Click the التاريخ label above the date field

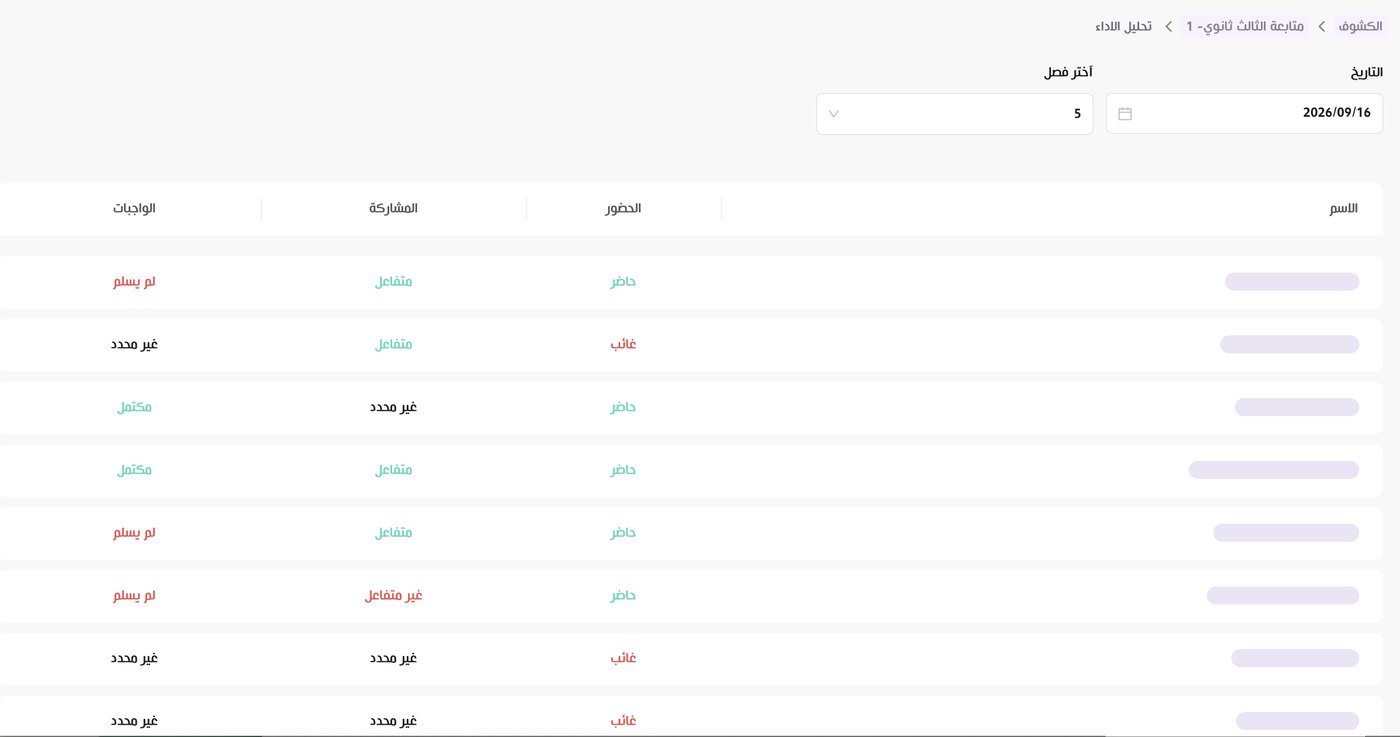[1366, 72]
